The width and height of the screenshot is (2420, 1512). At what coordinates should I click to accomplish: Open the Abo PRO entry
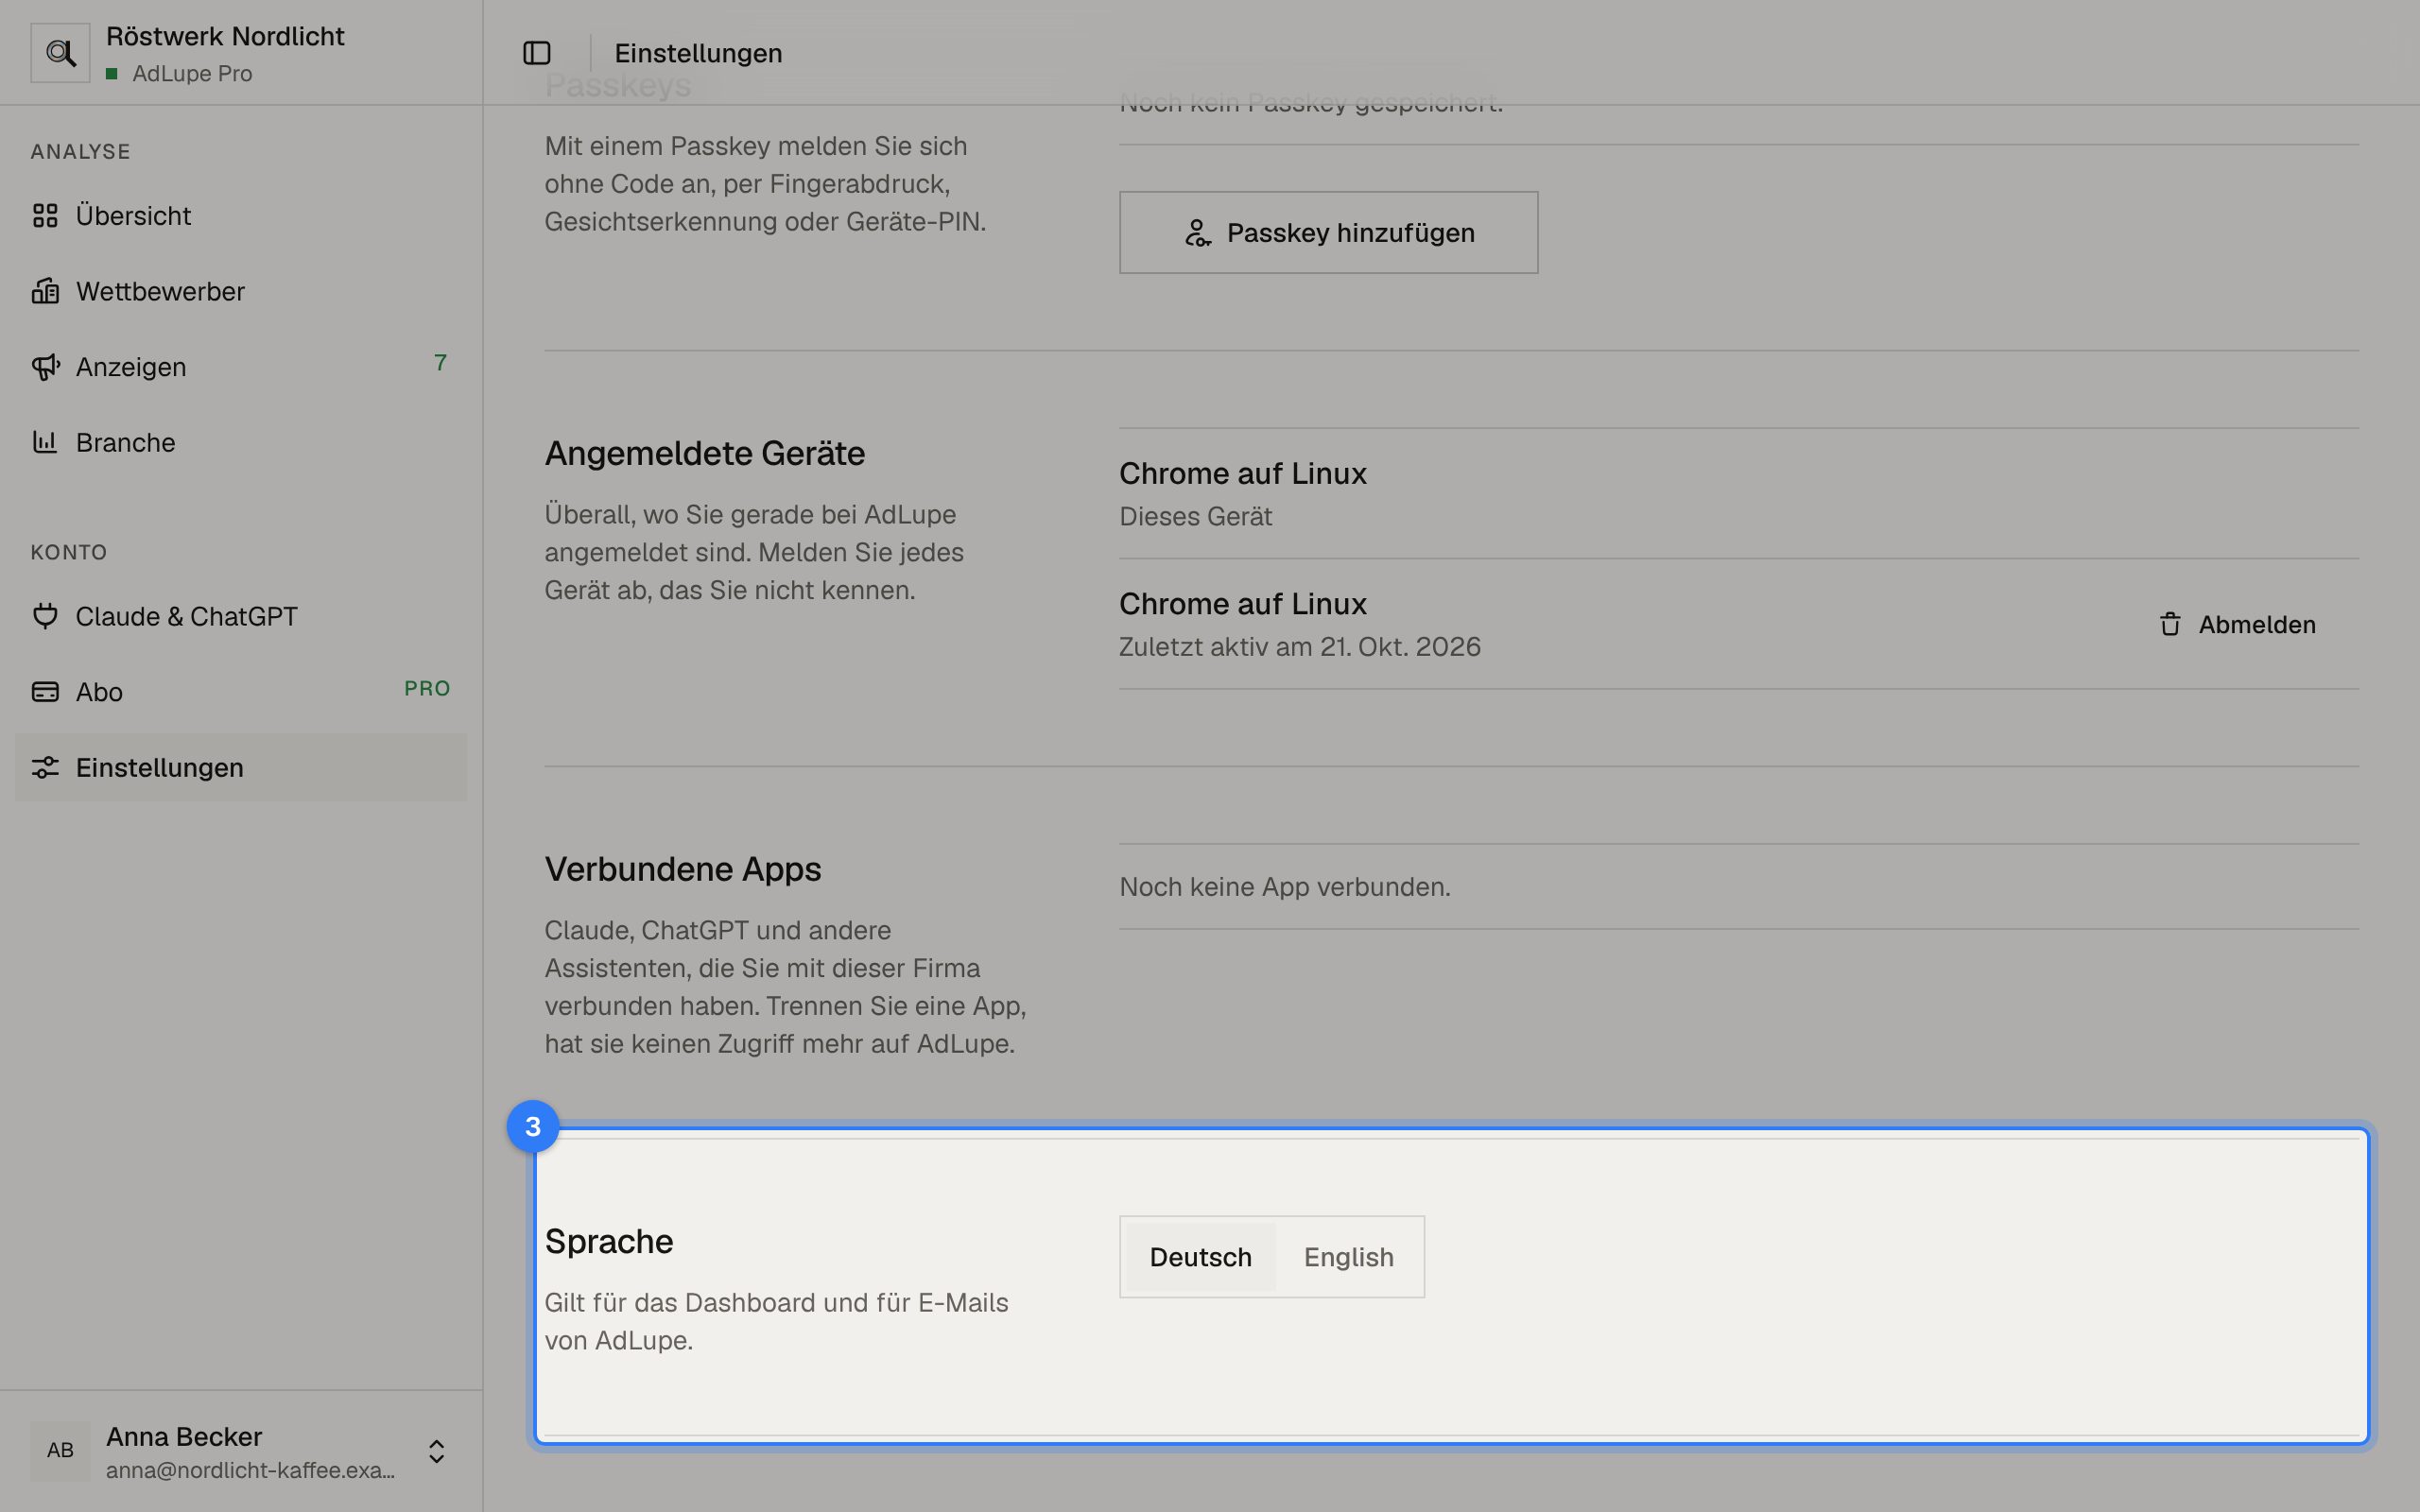pos(241,692)
